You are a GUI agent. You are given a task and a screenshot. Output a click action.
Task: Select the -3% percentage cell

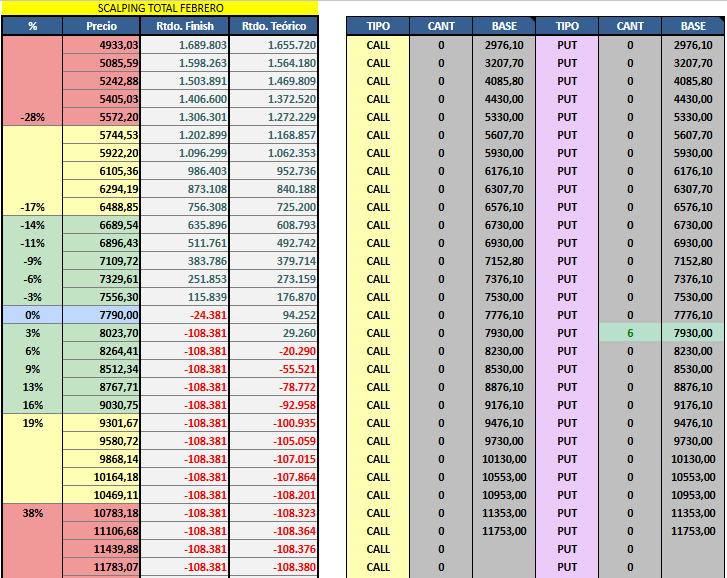(32, 297)
